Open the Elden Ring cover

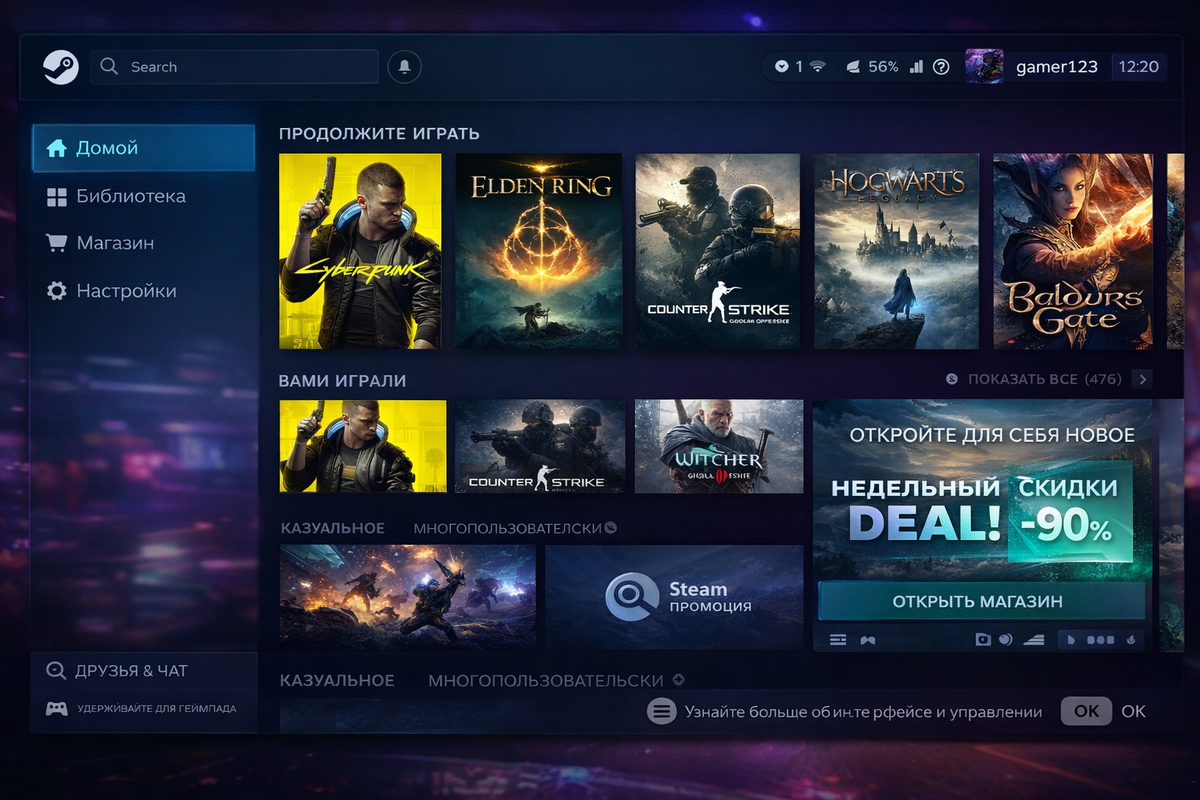(x=539, y=251)
